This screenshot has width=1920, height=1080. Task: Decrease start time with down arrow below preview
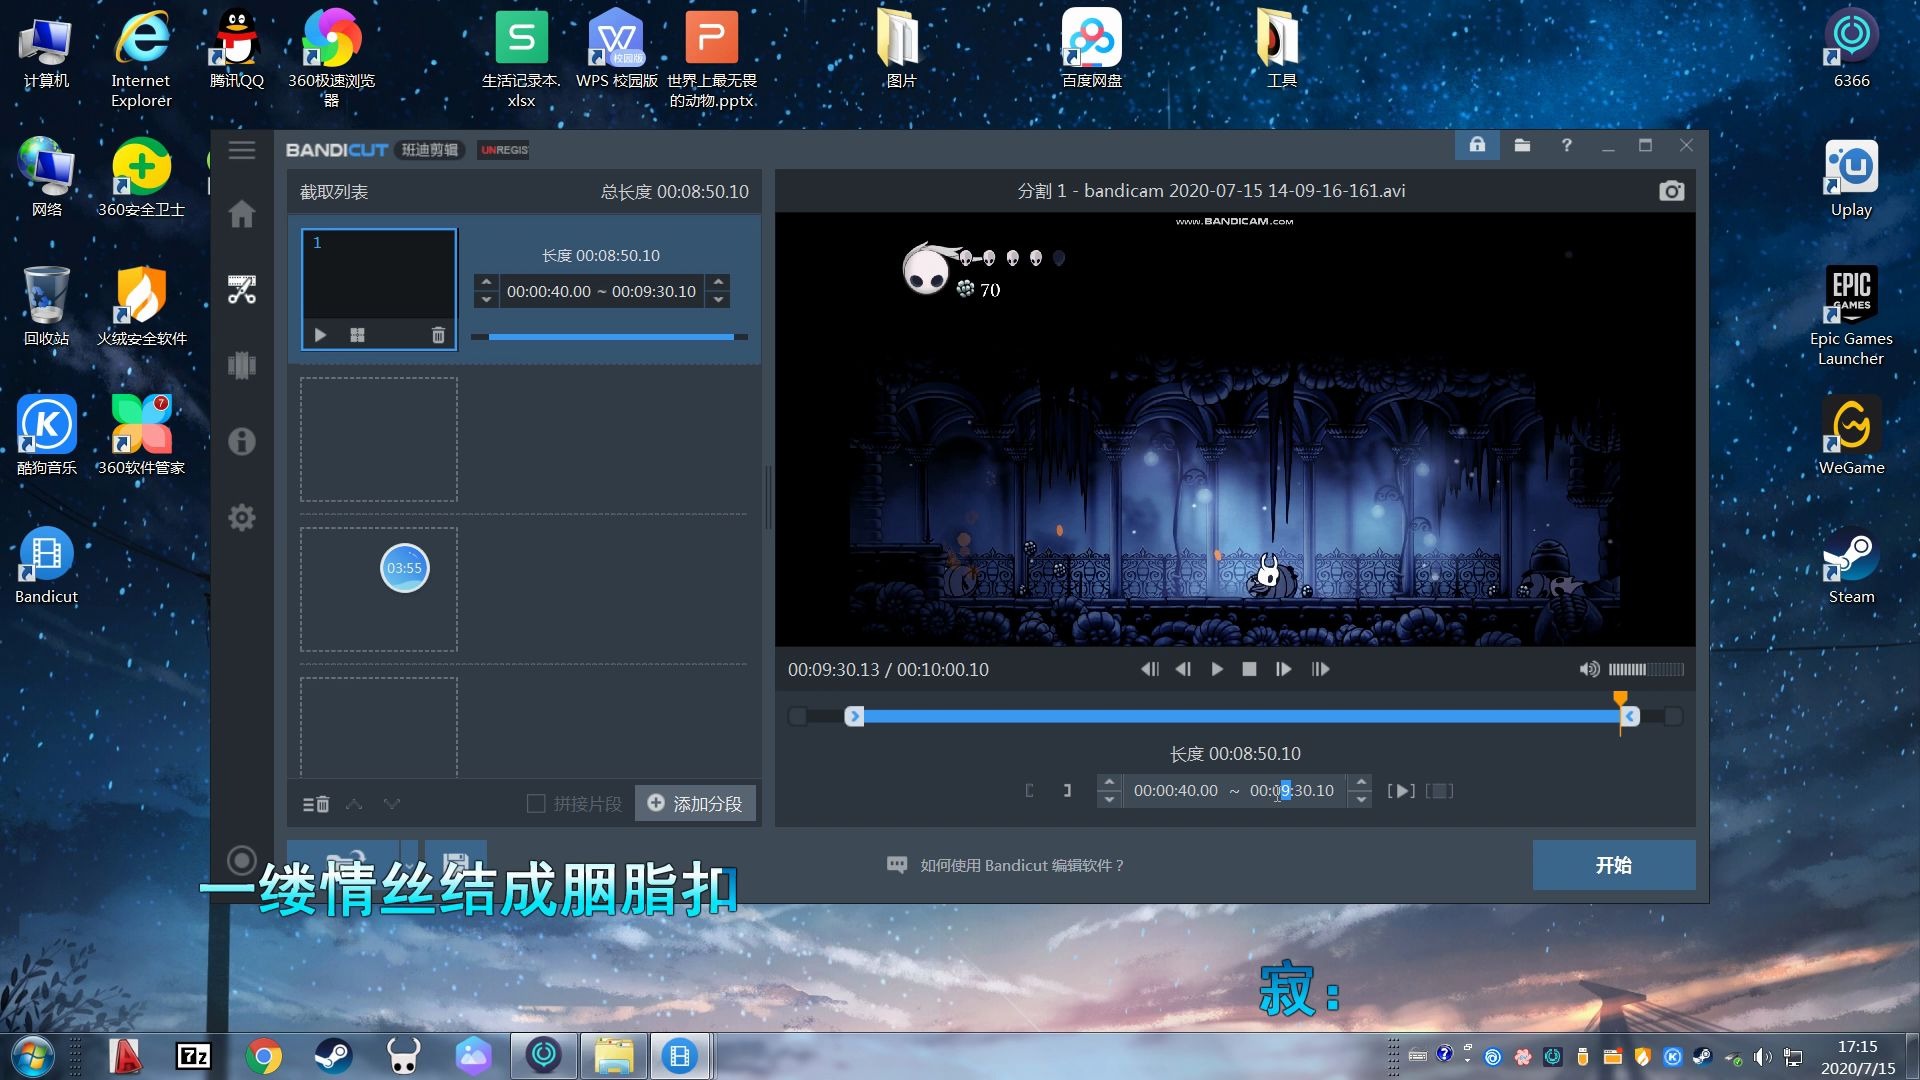pos(1109,800)
